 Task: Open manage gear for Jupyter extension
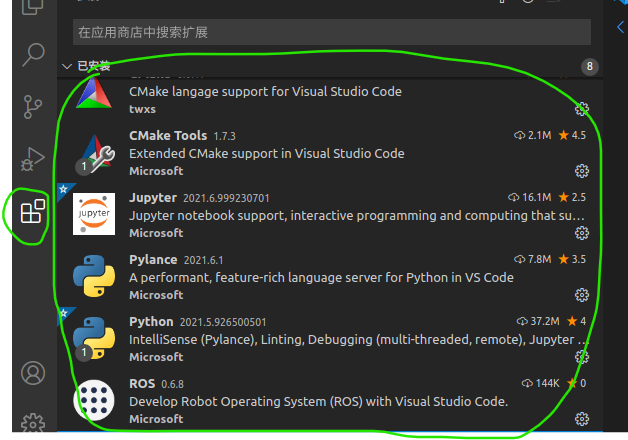pos(582,233)
